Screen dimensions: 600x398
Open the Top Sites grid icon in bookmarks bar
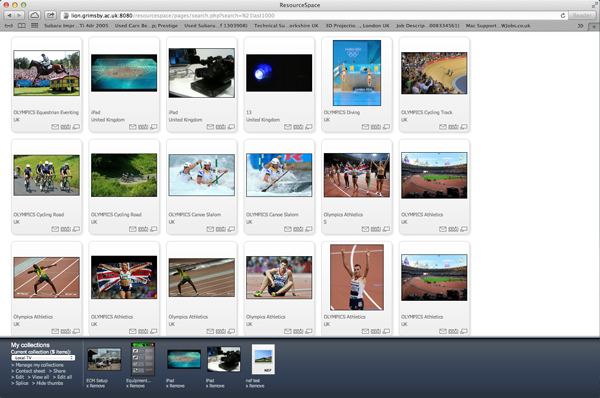tap(34, 26)
